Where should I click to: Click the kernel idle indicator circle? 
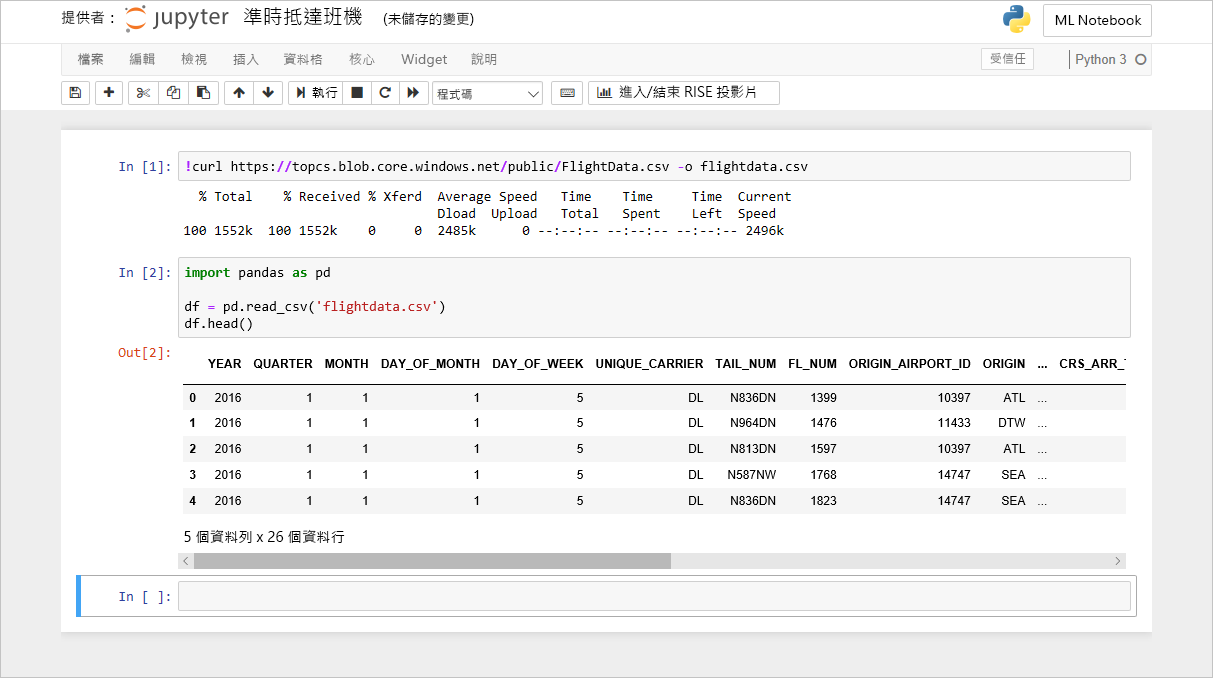point(1140,60)
